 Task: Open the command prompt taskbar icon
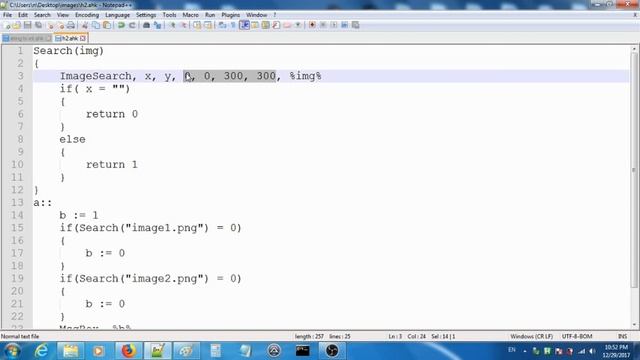click(x=302, y=351)
